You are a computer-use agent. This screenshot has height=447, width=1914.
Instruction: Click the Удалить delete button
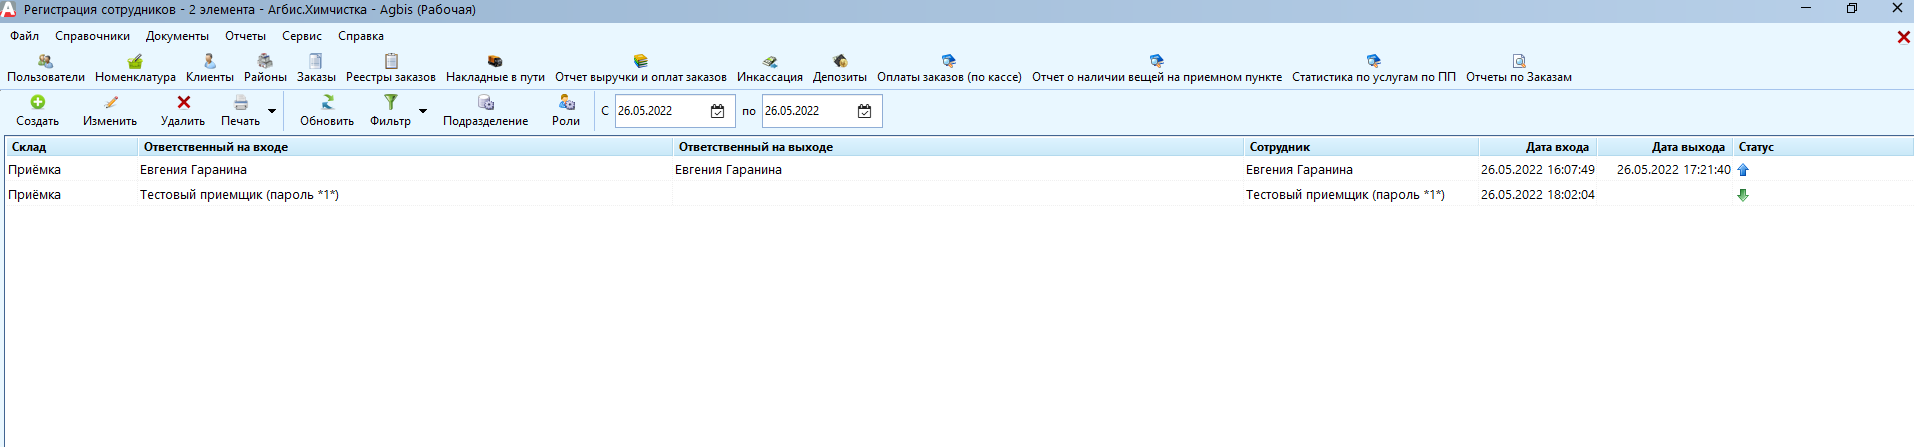[183, 110]
